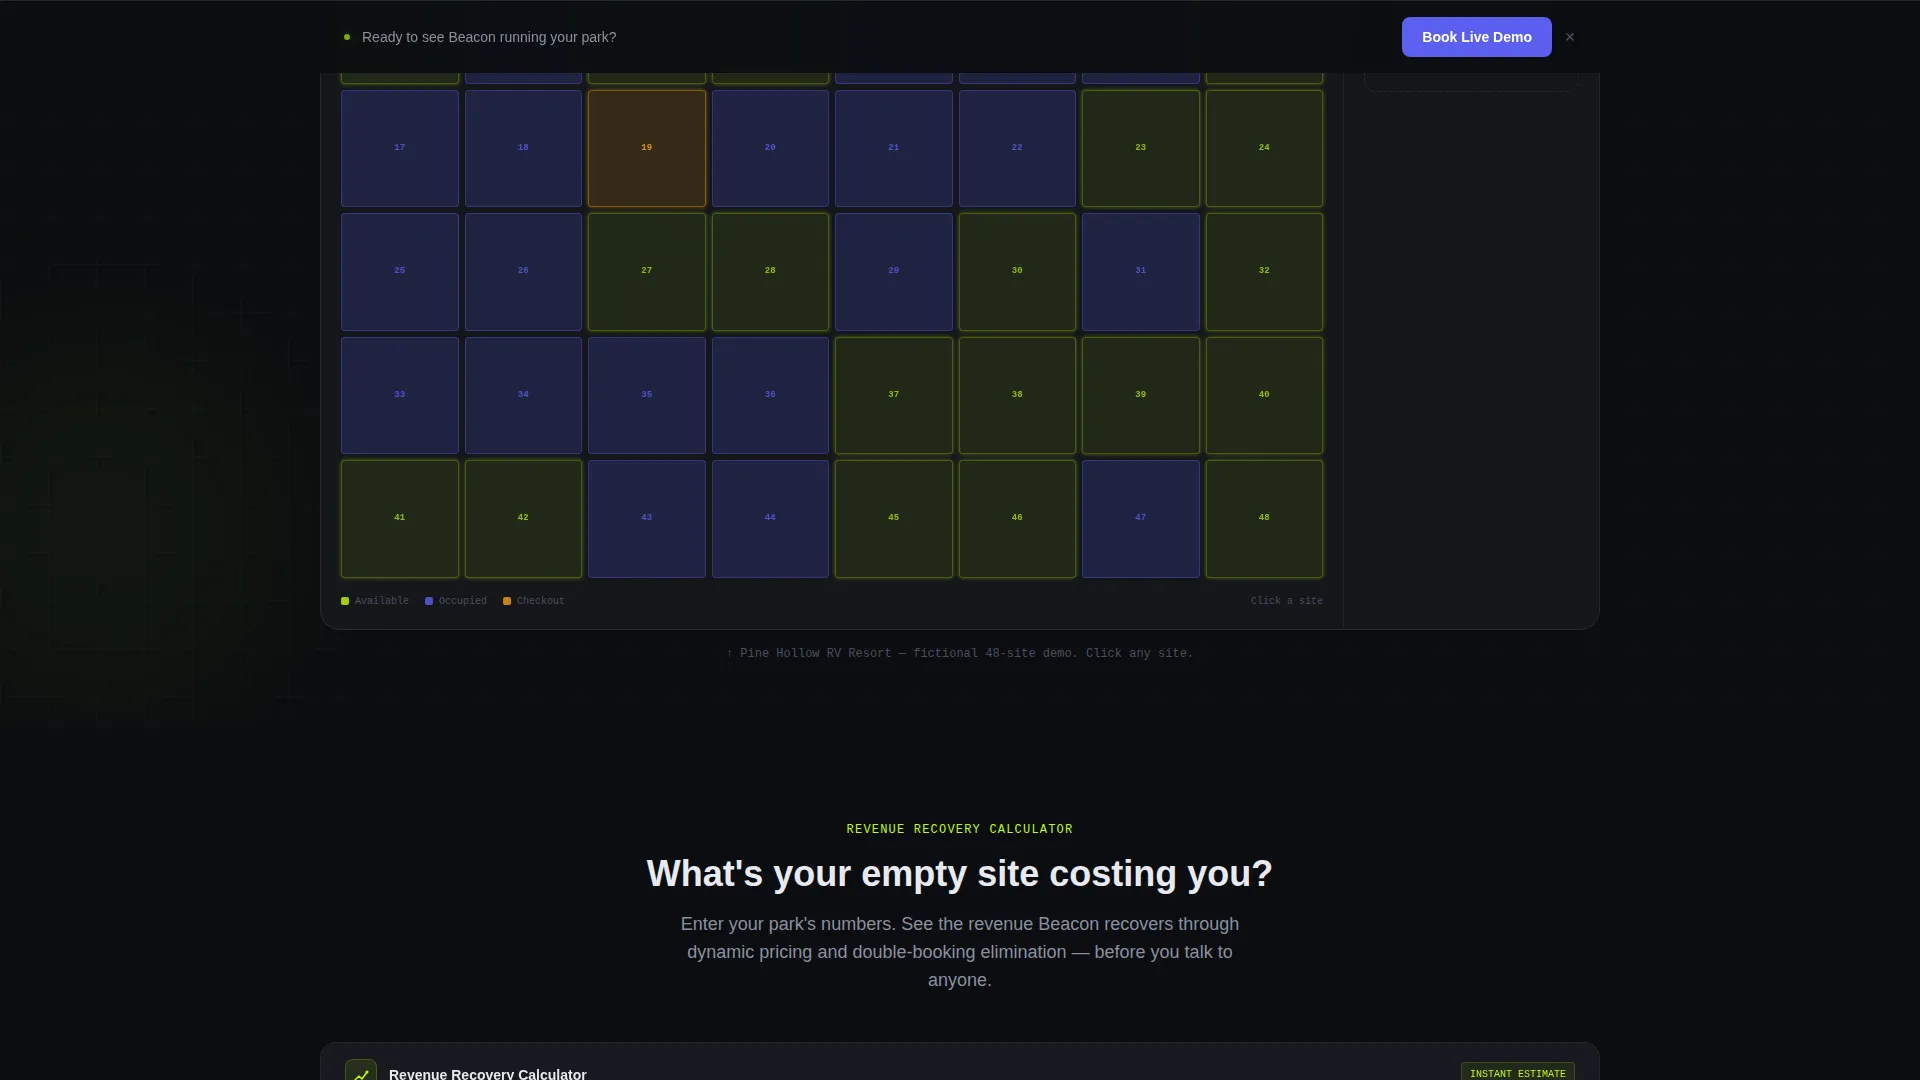
Task: Choose available site 37
Action: click(894, 395)
